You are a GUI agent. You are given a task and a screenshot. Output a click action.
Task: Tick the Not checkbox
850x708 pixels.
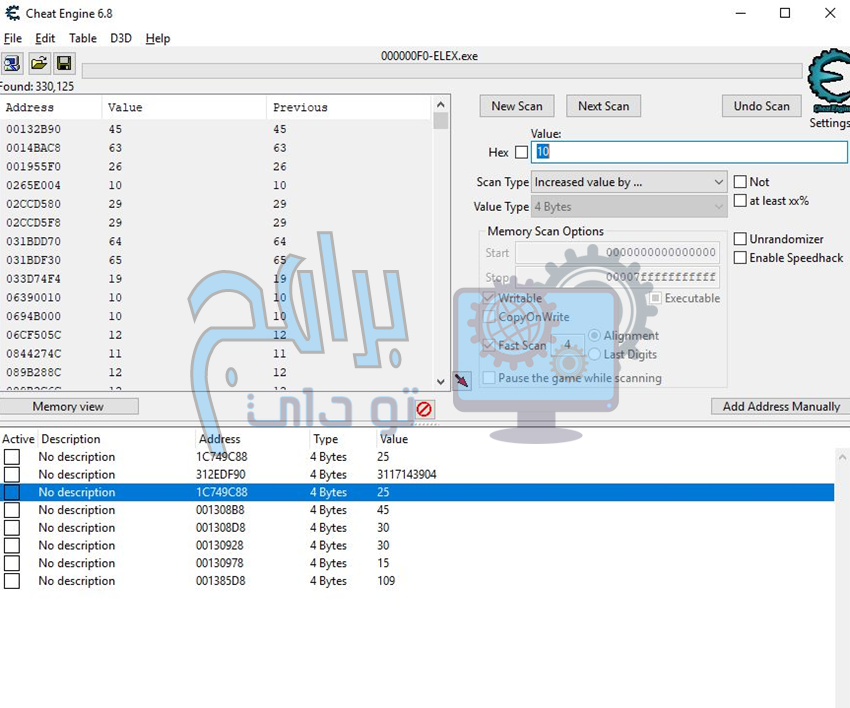pos(740,182)
